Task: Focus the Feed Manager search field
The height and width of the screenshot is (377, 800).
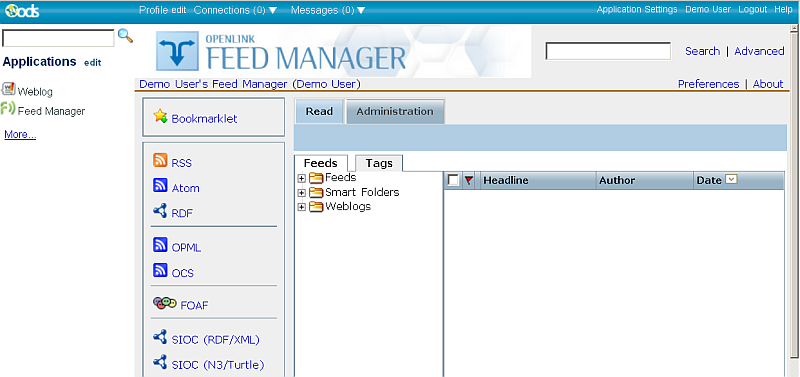Action: point(608,51)
